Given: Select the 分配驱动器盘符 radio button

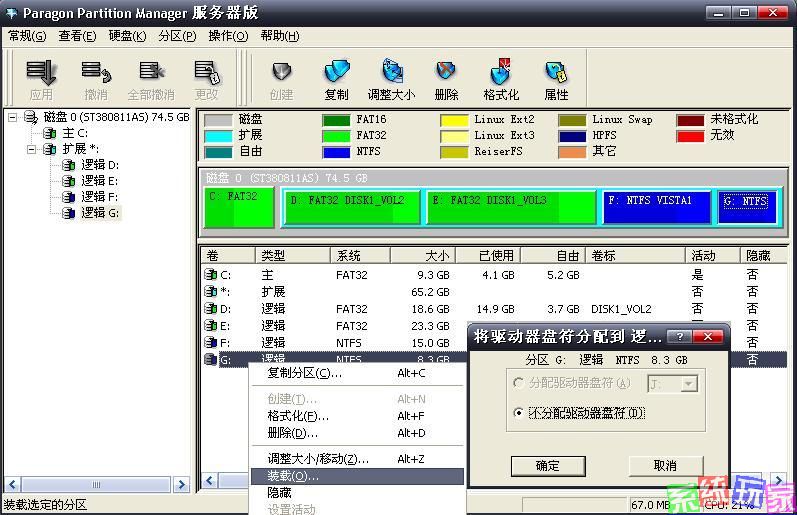Looking at the screenshot, I should (518, 383).
